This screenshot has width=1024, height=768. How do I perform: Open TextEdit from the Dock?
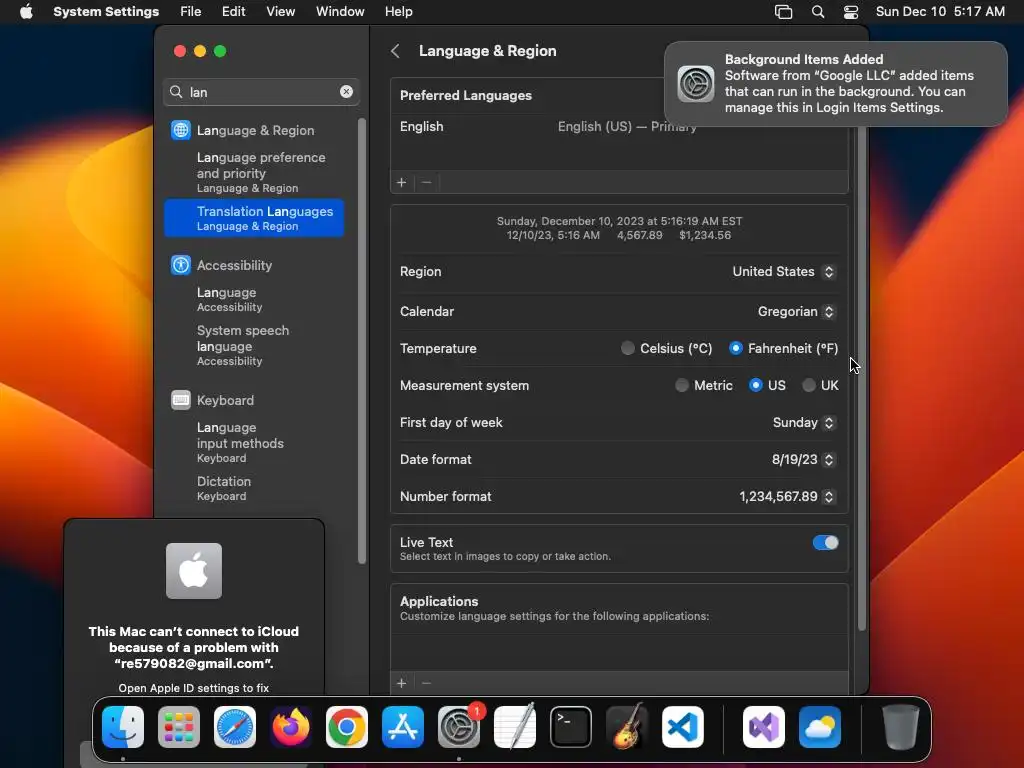click(515, 727)
